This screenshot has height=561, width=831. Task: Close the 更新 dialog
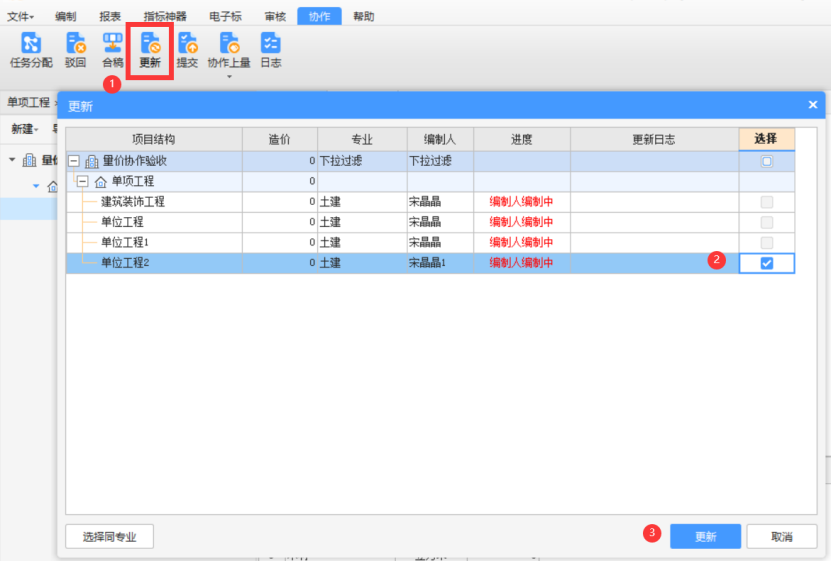pos(813,105)
